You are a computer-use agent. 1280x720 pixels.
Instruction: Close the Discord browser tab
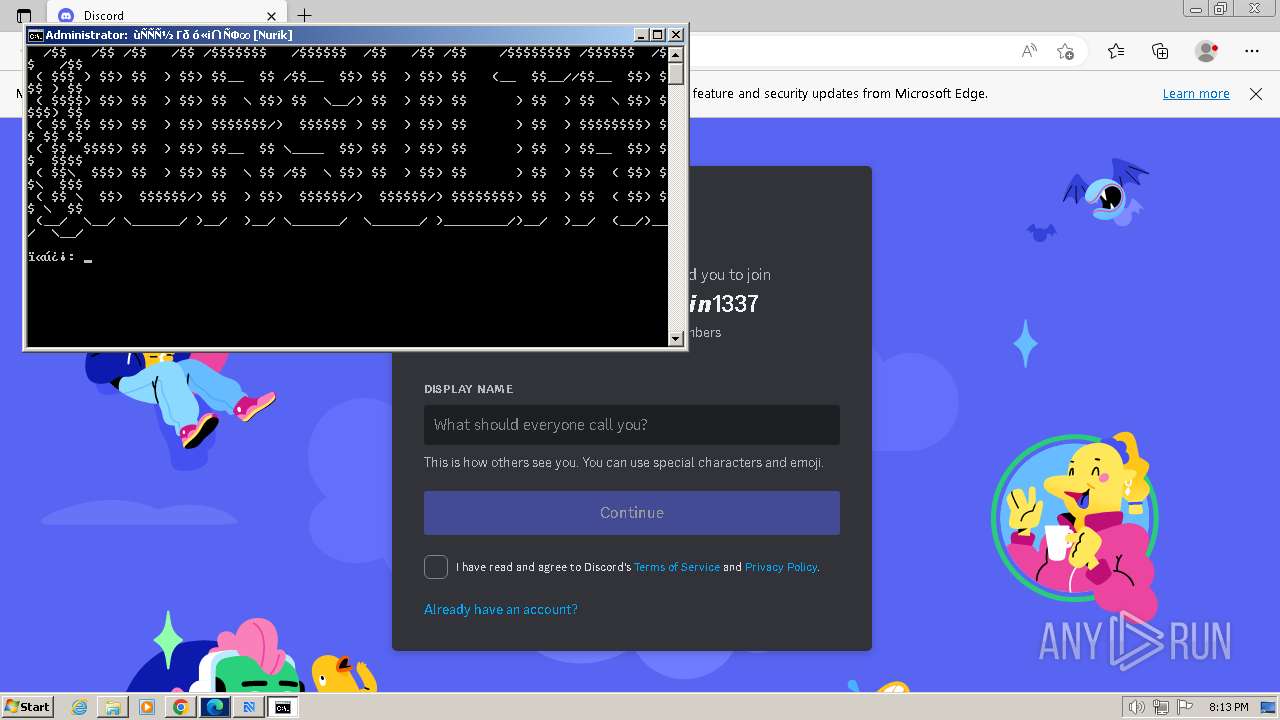(x=272, y=15)
